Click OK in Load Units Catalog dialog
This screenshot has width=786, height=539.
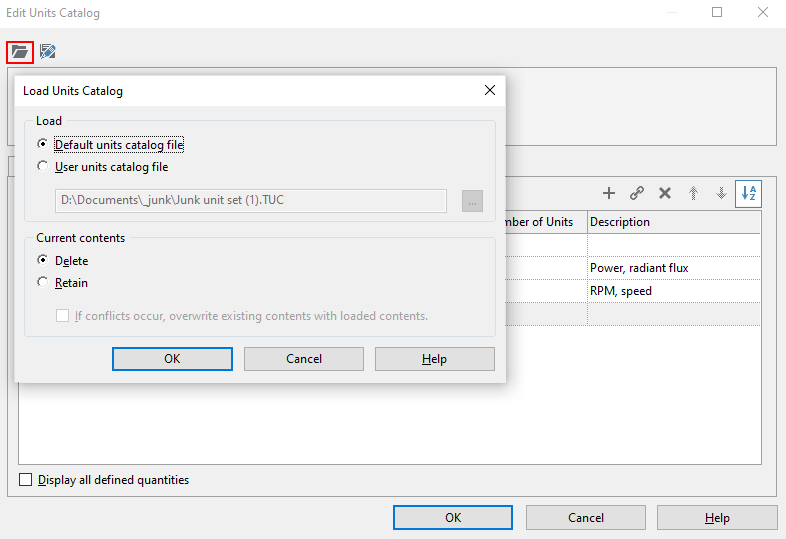pyautogui.click(x=172, y=359)
